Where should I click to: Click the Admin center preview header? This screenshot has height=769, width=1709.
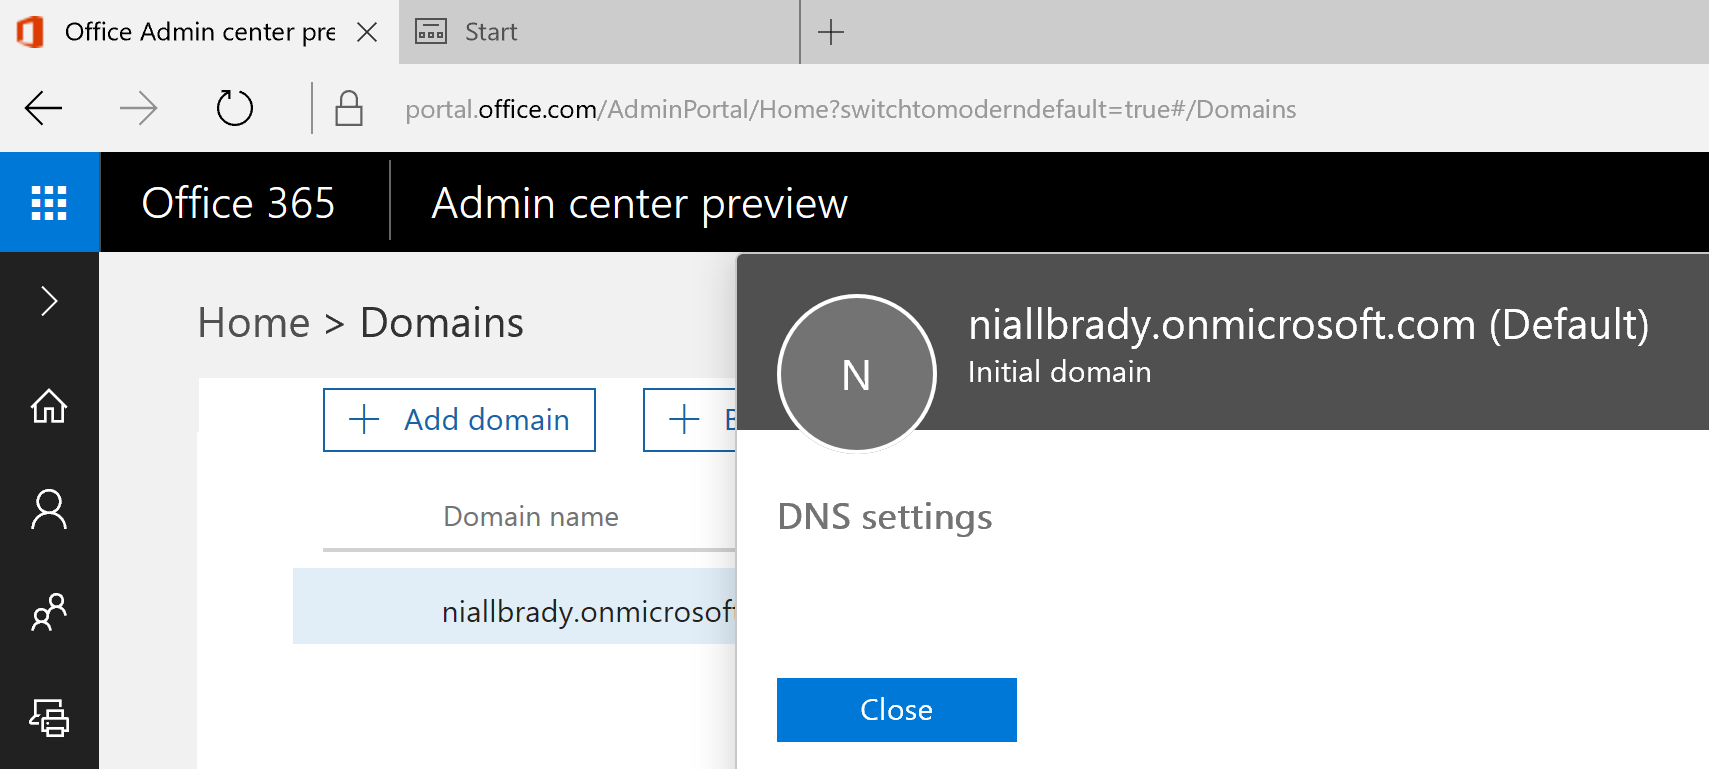click(x=640, y=203)
